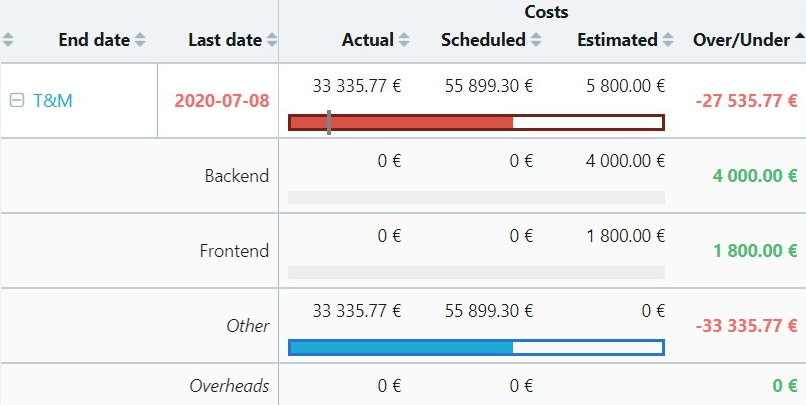The height and width of the screenshot is (405, 806).
Task: Click the Costs group header
Action: coord(546,12)
